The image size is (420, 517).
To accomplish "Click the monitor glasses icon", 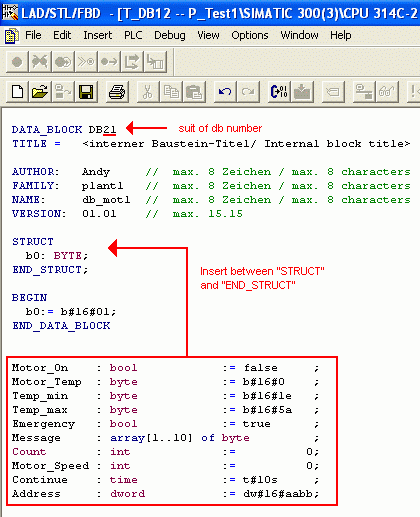I will pos(387,91).
